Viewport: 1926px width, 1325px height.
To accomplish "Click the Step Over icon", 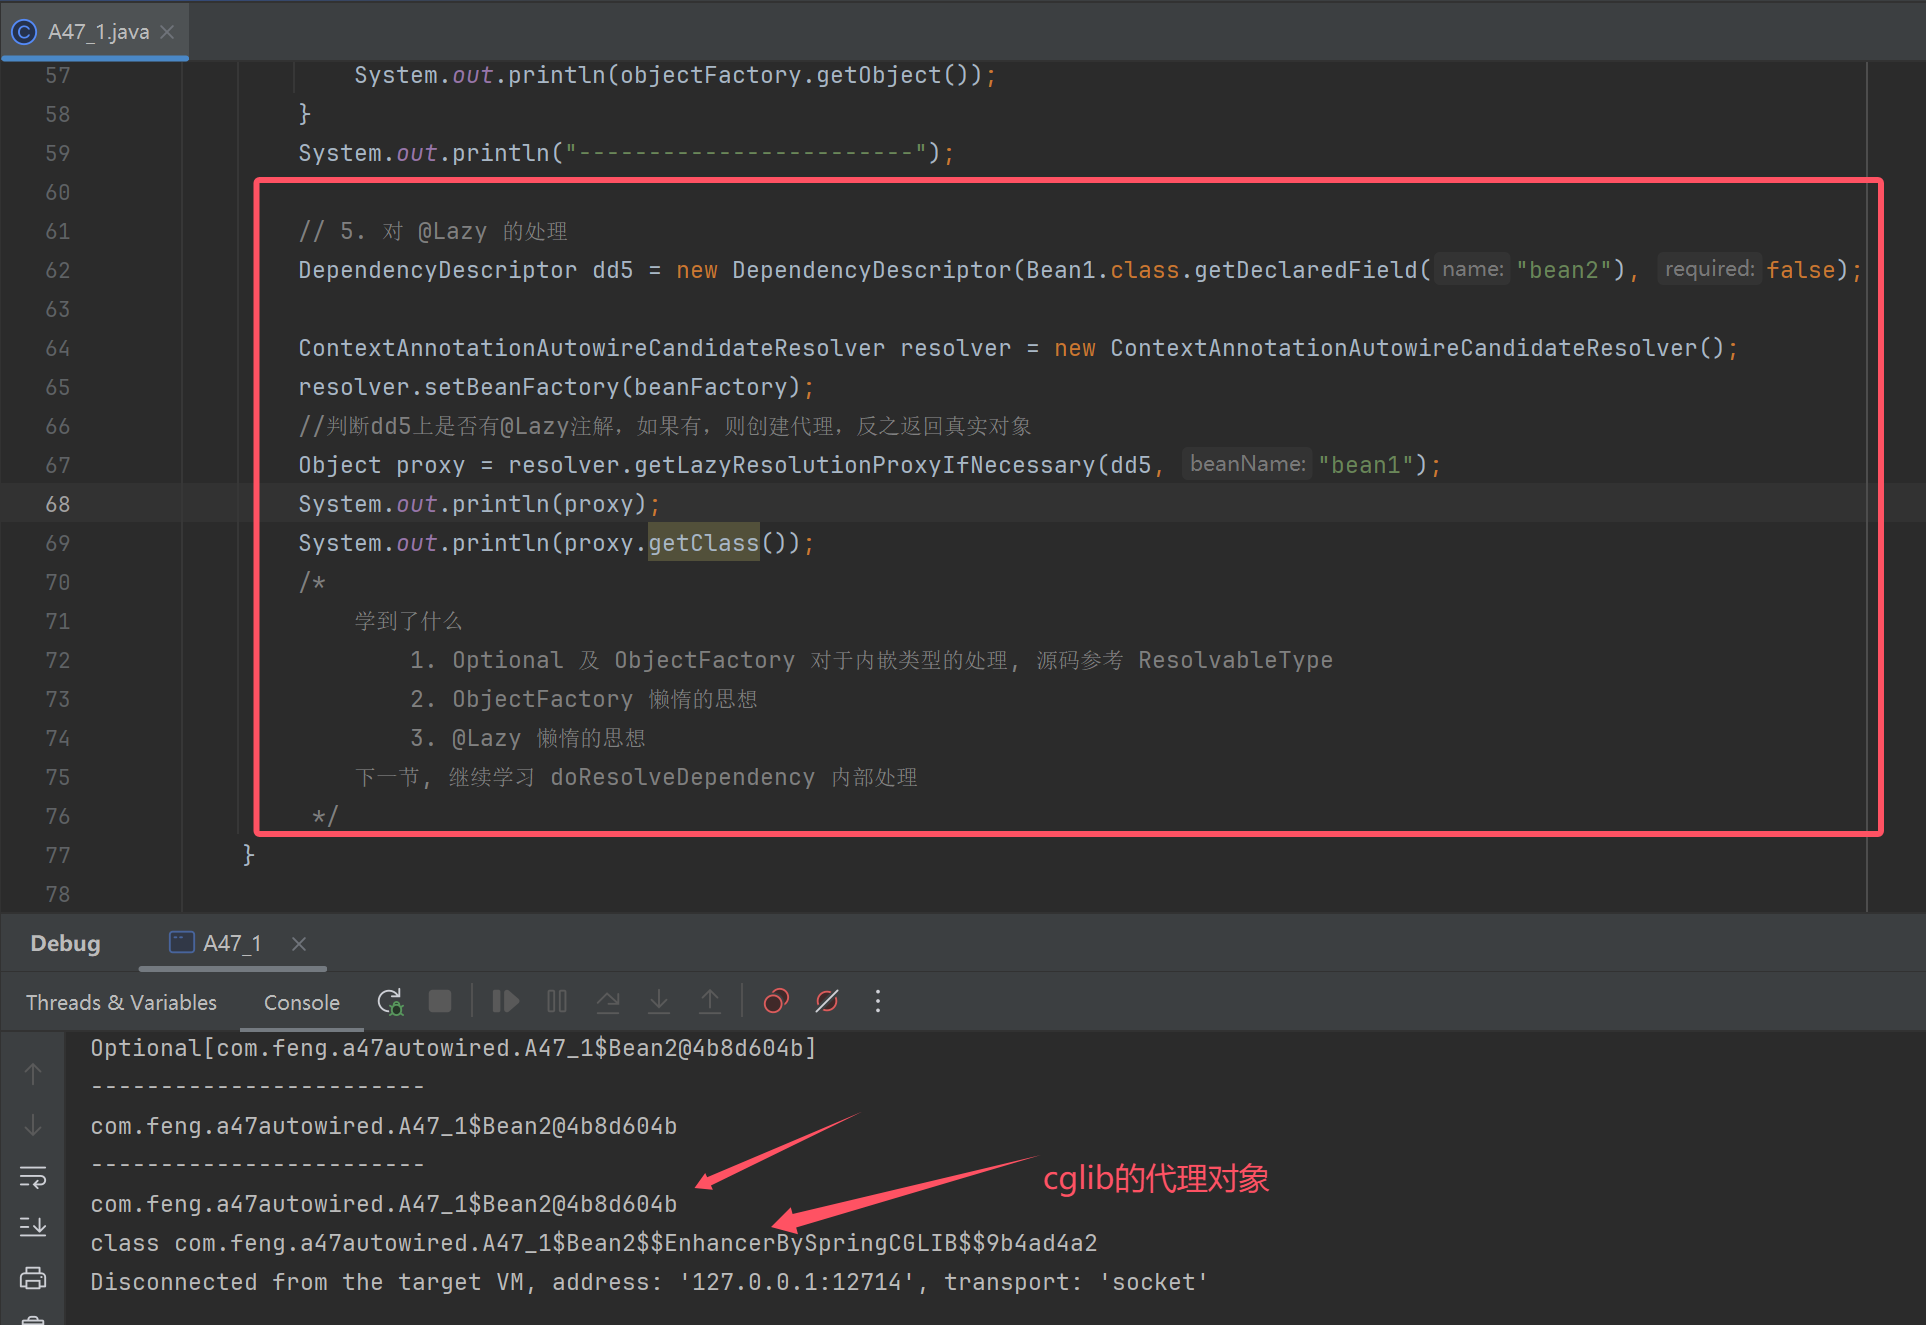I will click(x=608, y=1002).
